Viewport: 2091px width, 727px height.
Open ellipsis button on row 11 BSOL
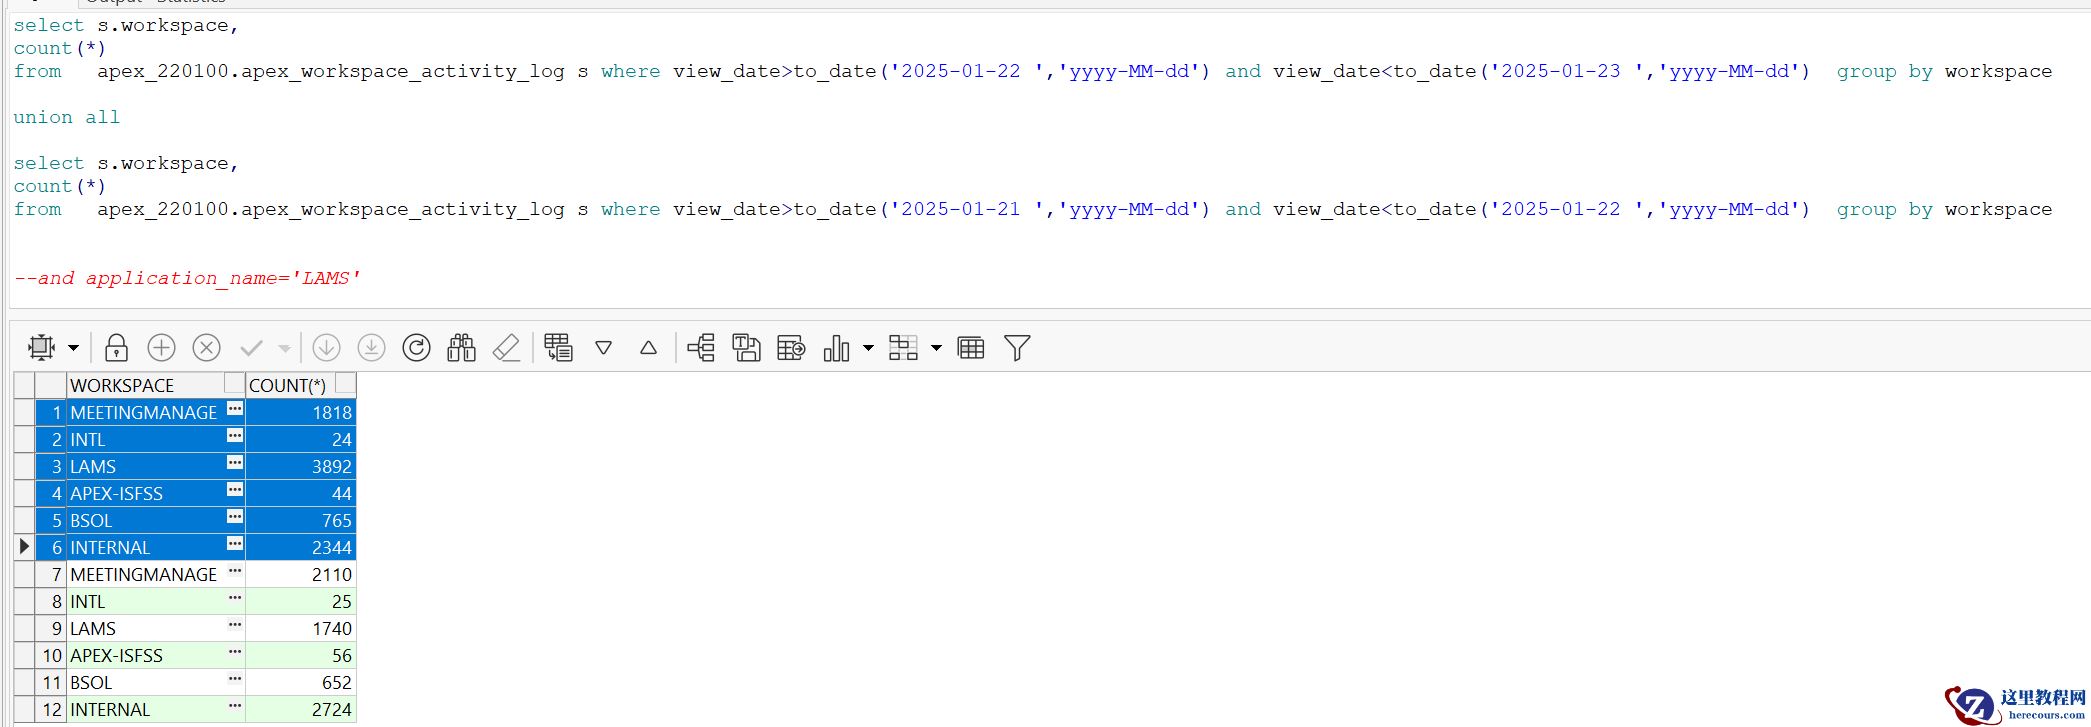tap(235, 678)
